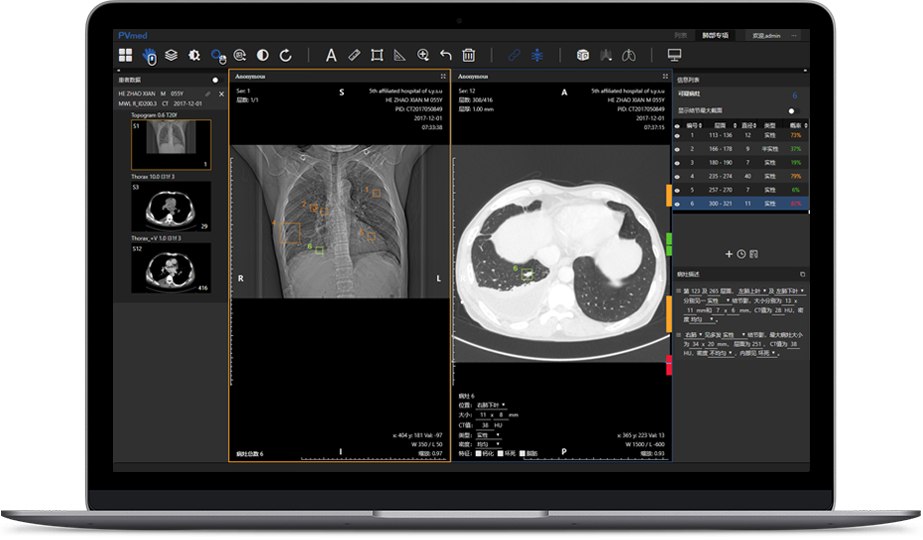Select the magnifying glass plus tool
The height and width of the screenshot is (540, 923).
coord(423,55)
